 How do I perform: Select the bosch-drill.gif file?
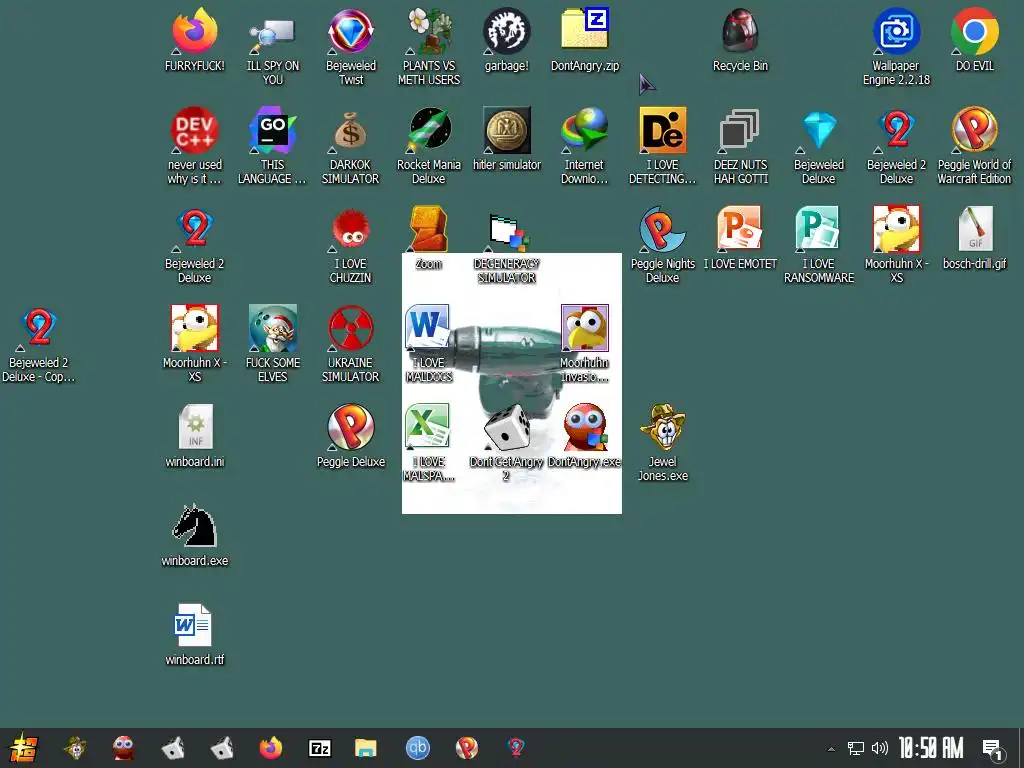point(974,238)
